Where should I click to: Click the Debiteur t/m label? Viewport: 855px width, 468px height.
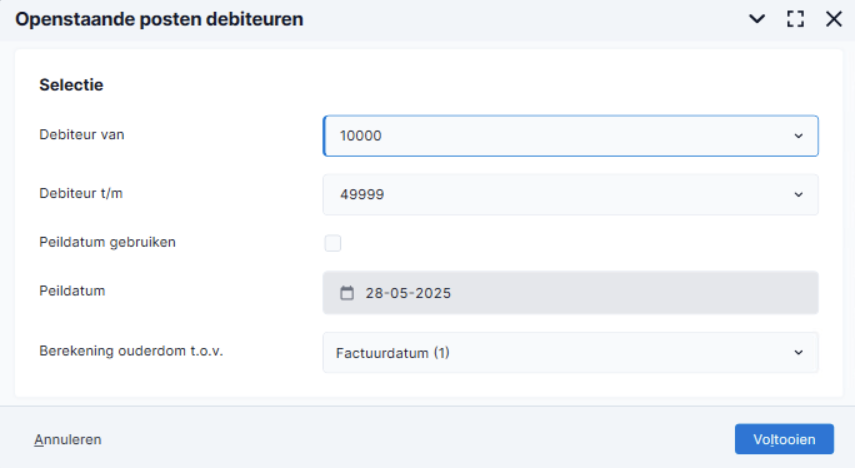(x=81, y=194)
